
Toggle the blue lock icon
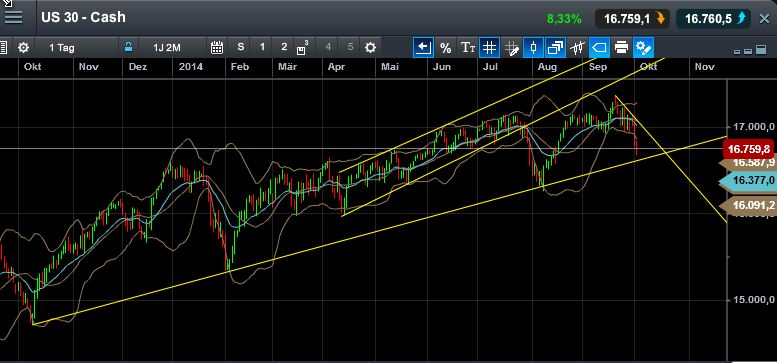[128, 48]
